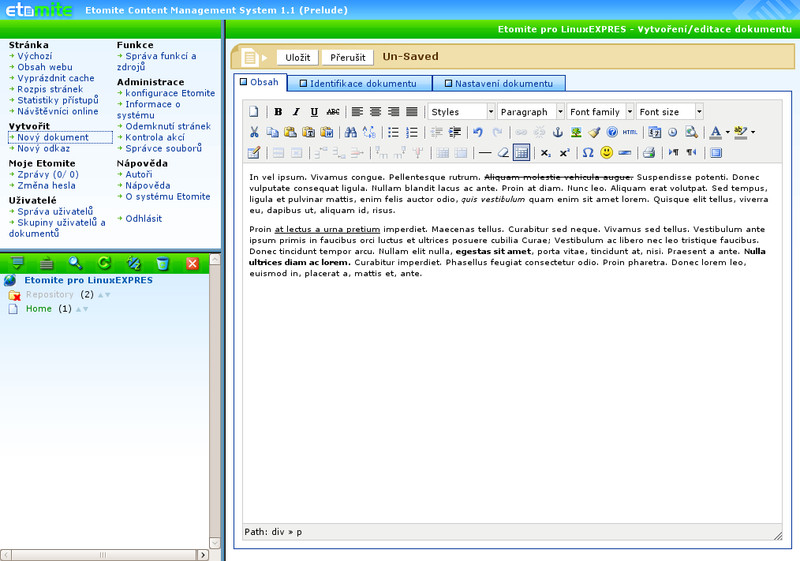The width and height of the screenshot is (800, 561).
Task: Insert time clock icon
Action: pos(673,132)
